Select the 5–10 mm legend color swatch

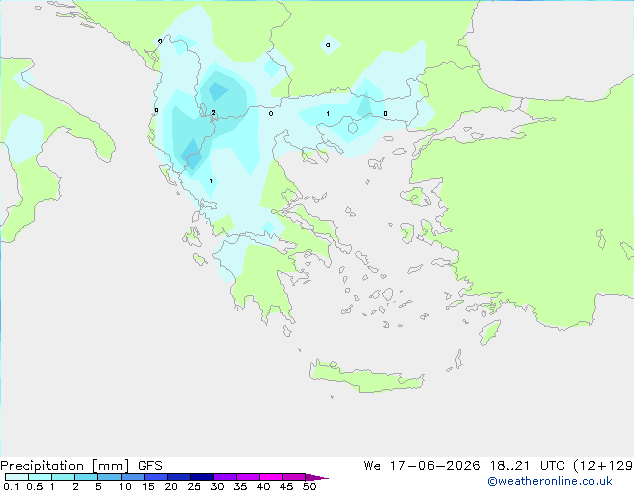109,477
